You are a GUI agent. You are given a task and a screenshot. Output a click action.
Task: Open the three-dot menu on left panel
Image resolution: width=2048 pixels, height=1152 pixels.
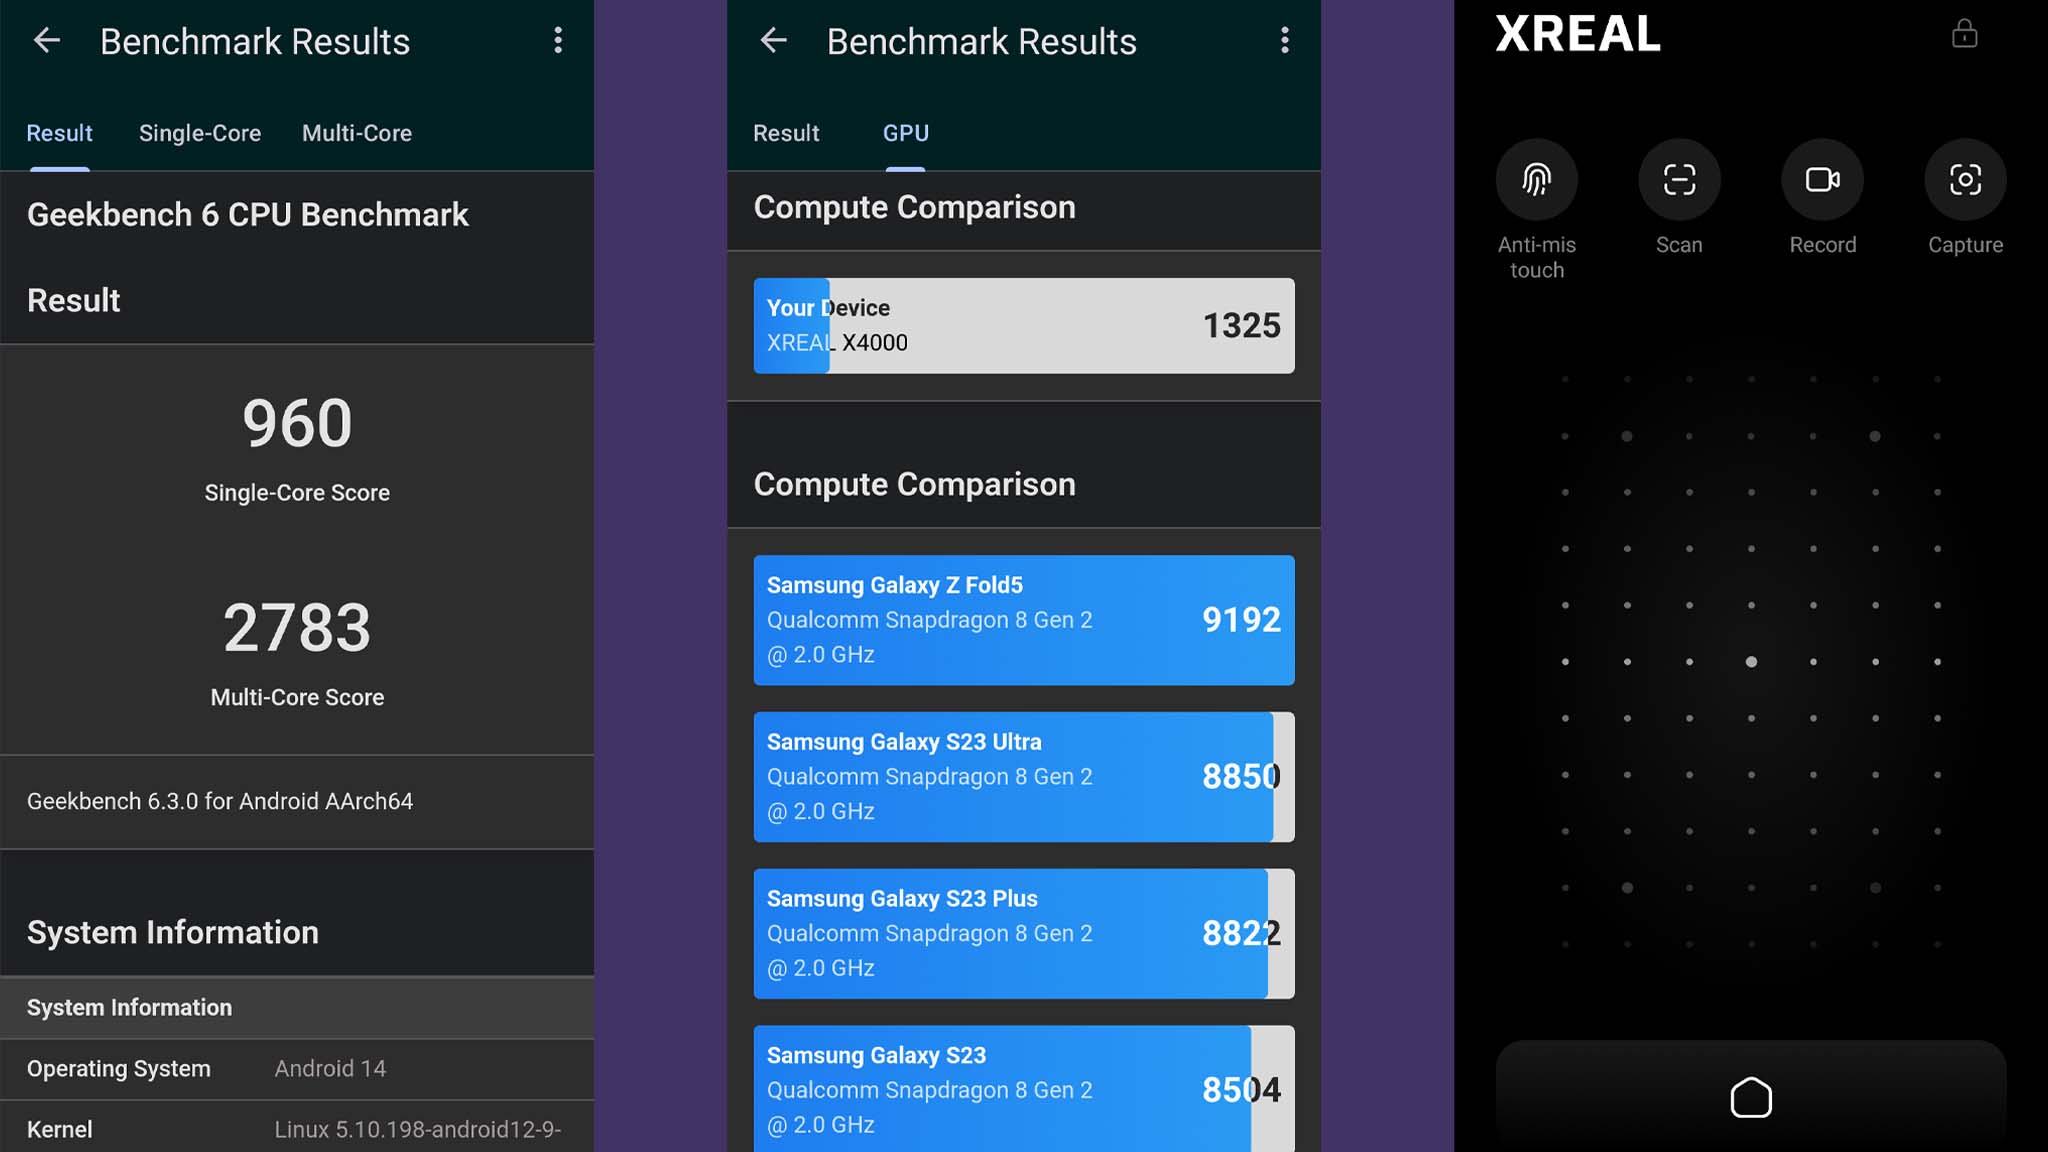[x=558, y=39]
